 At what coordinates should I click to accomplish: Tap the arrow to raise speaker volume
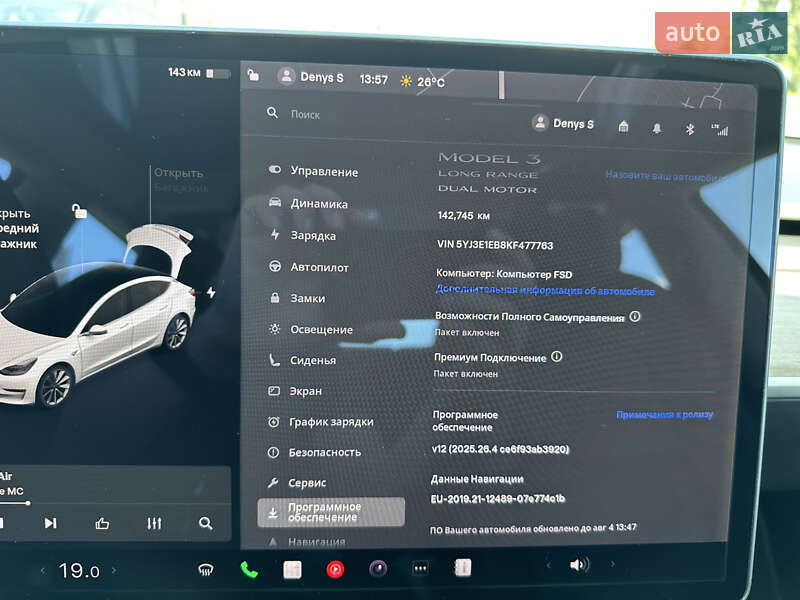612,564
